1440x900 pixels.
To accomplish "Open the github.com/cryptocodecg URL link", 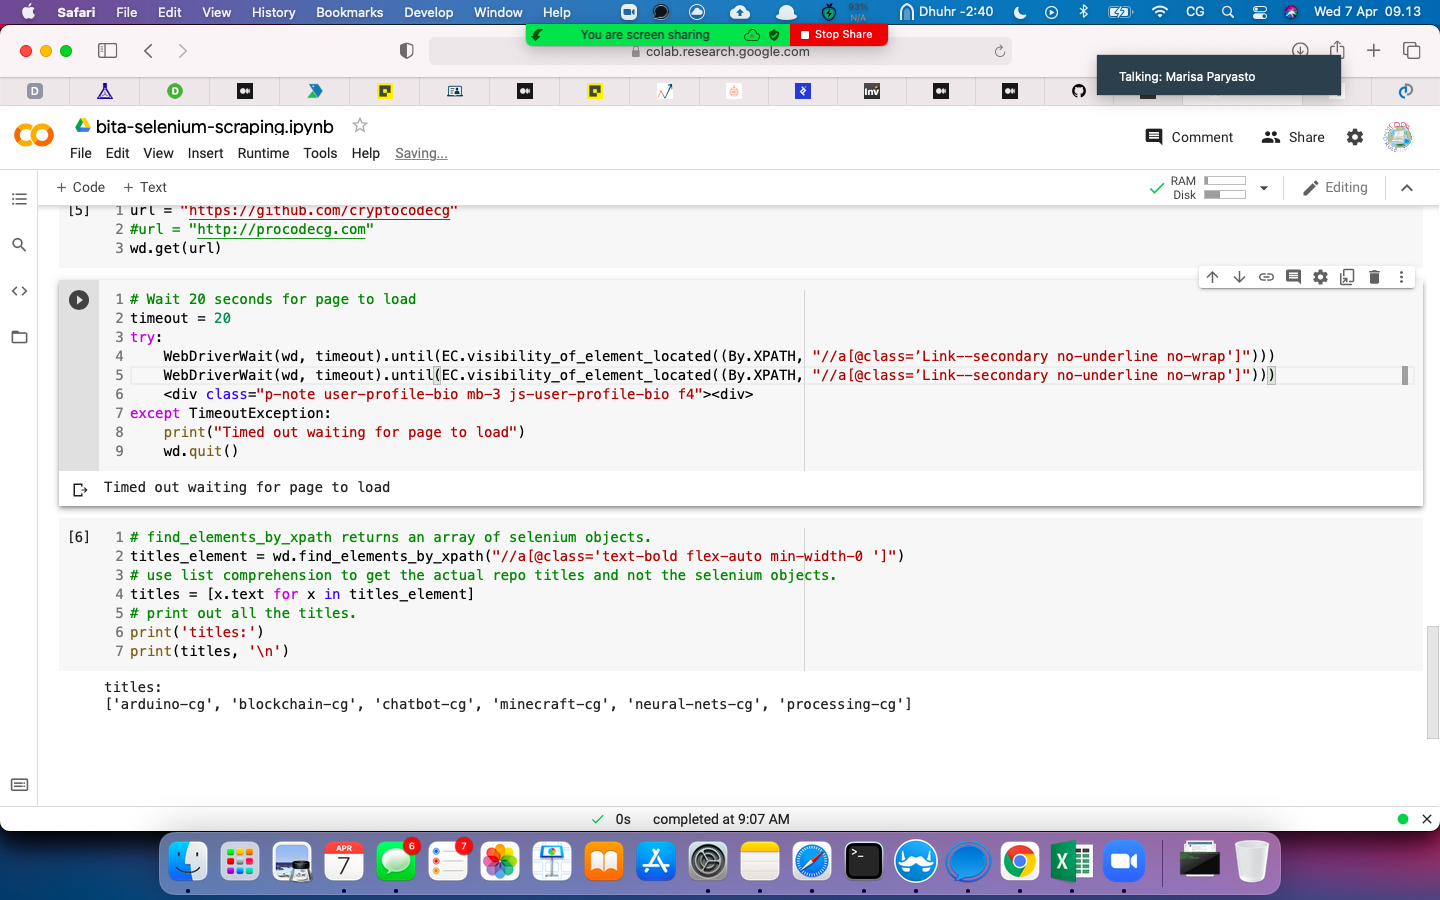I will coord(319,211).
